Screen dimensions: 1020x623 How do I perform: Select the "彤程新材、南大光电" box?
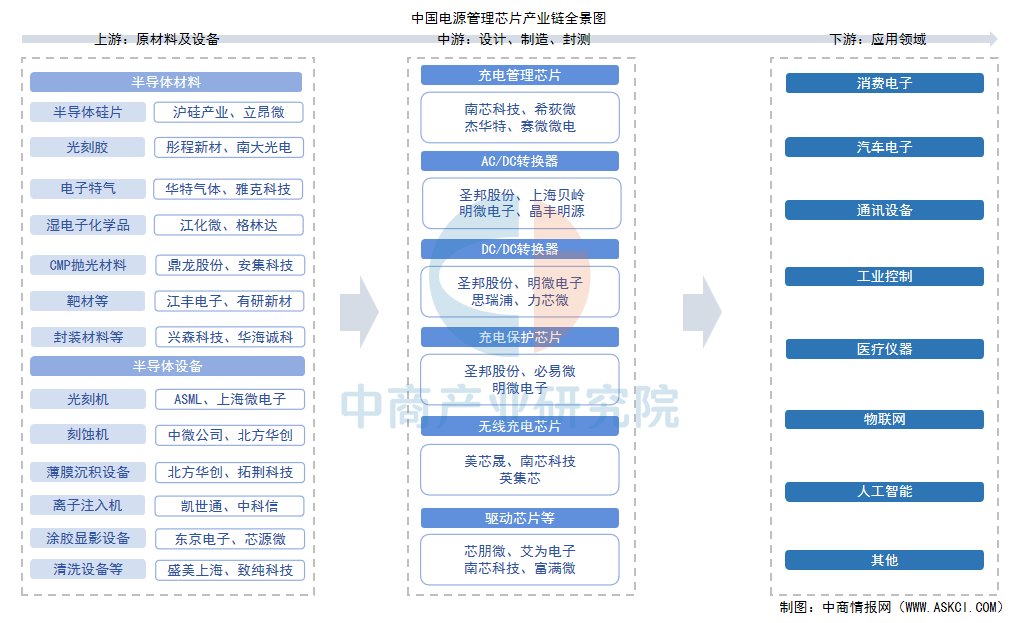coord(228,147)
